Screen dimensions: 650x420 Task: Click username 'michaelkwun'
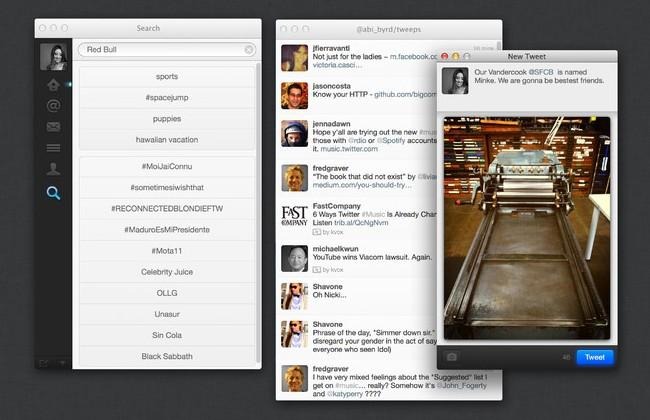335,249
